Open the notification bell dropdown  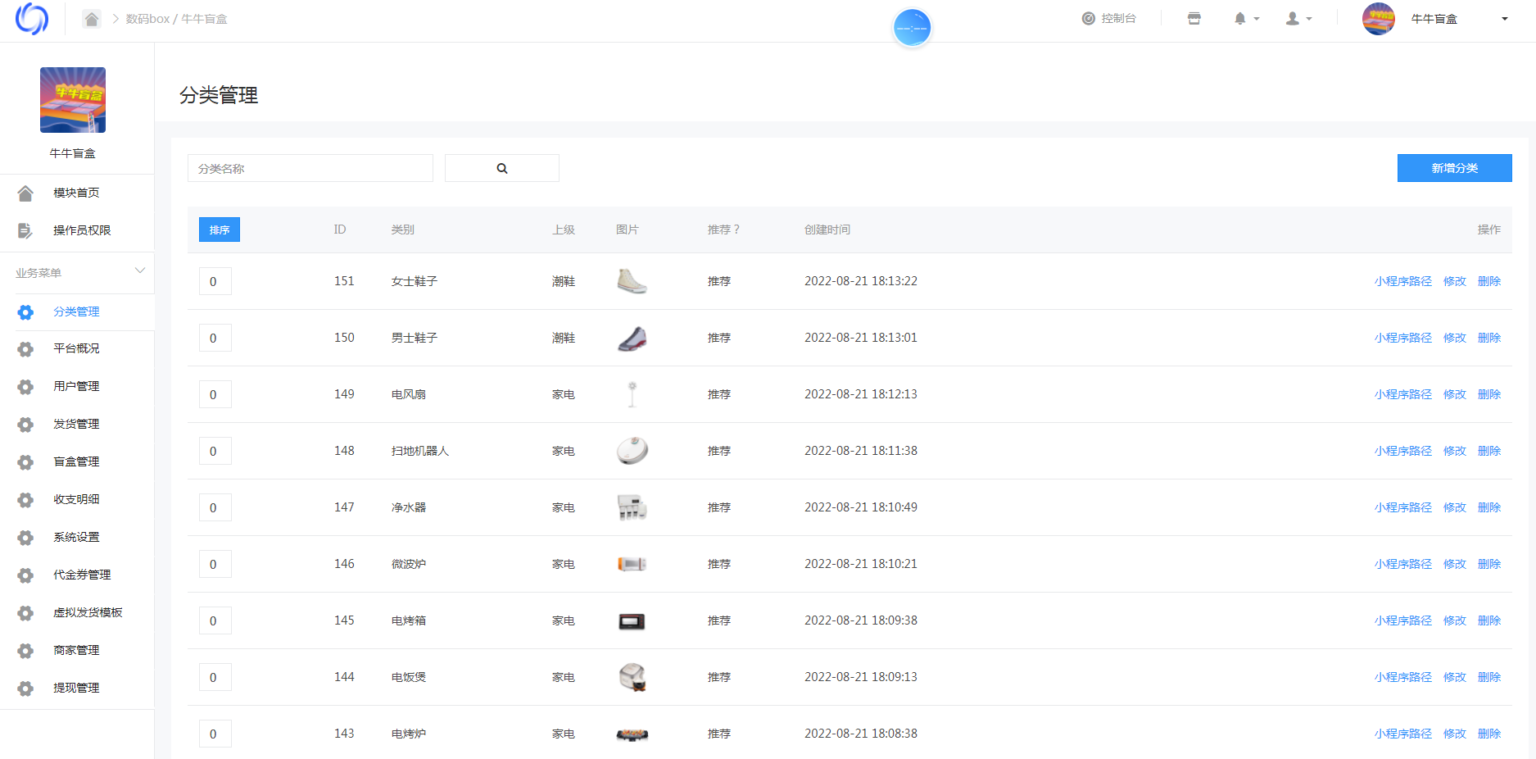[1245, 19]
